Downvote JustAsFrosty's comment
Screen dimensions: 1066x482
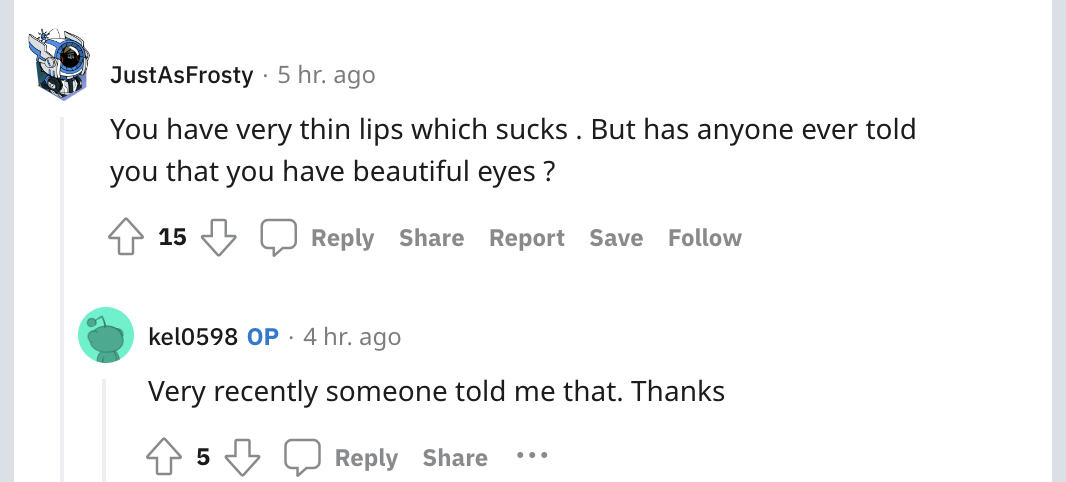[x=219, y=237]
